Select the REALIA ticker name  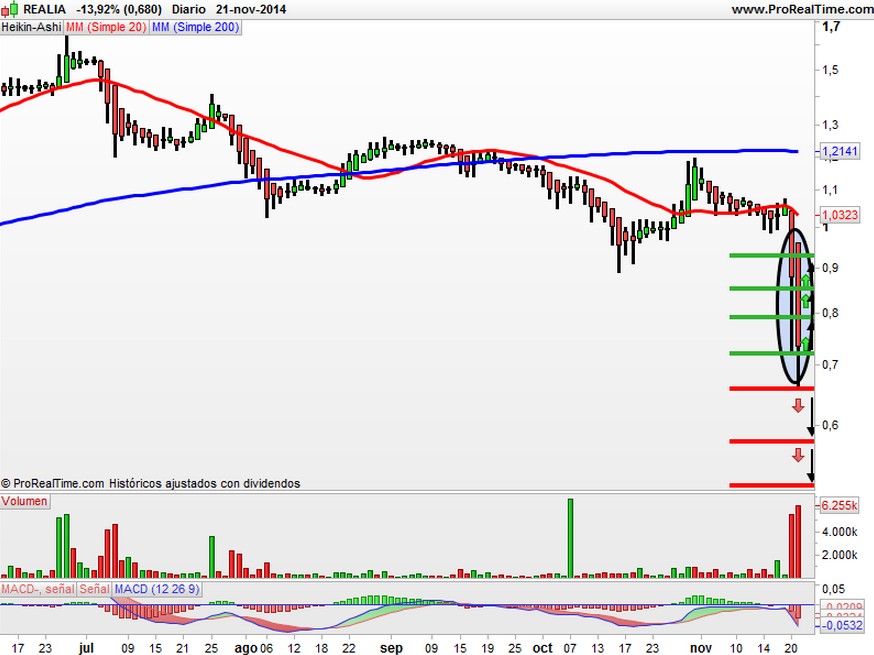pos(44,9)
